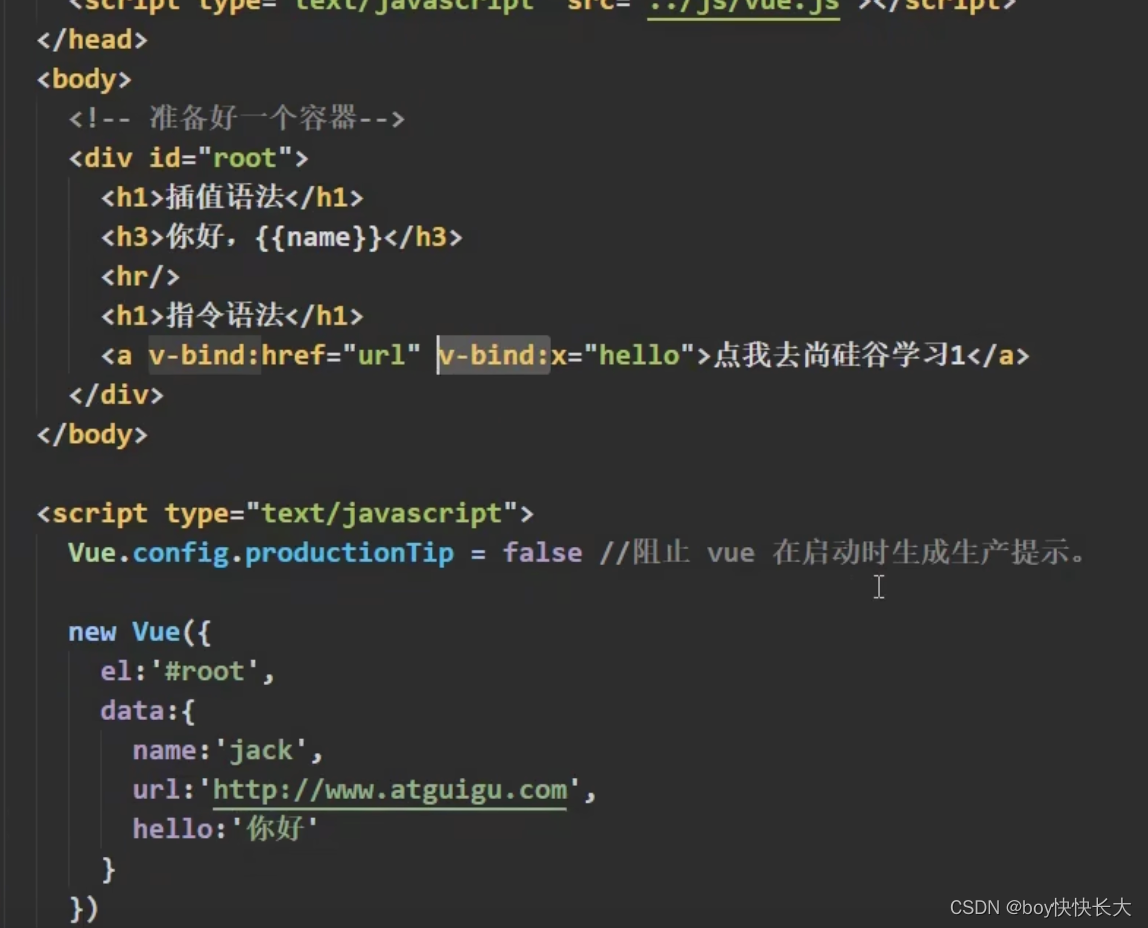Click the ../js/vue.js src path

(x=743, y=6)
